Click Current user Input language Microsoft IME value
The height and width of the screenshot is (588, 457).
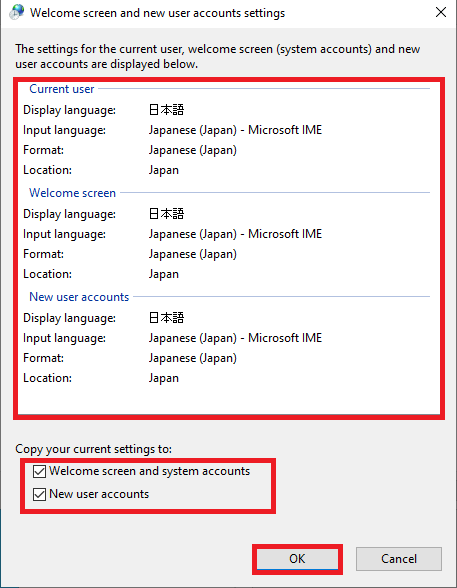tap(235, 130)
